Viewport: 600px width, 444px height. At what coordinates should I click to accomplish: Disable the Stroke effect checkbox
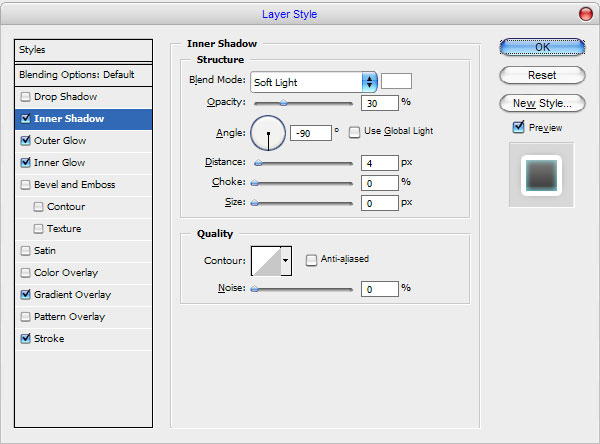(25, 338)
